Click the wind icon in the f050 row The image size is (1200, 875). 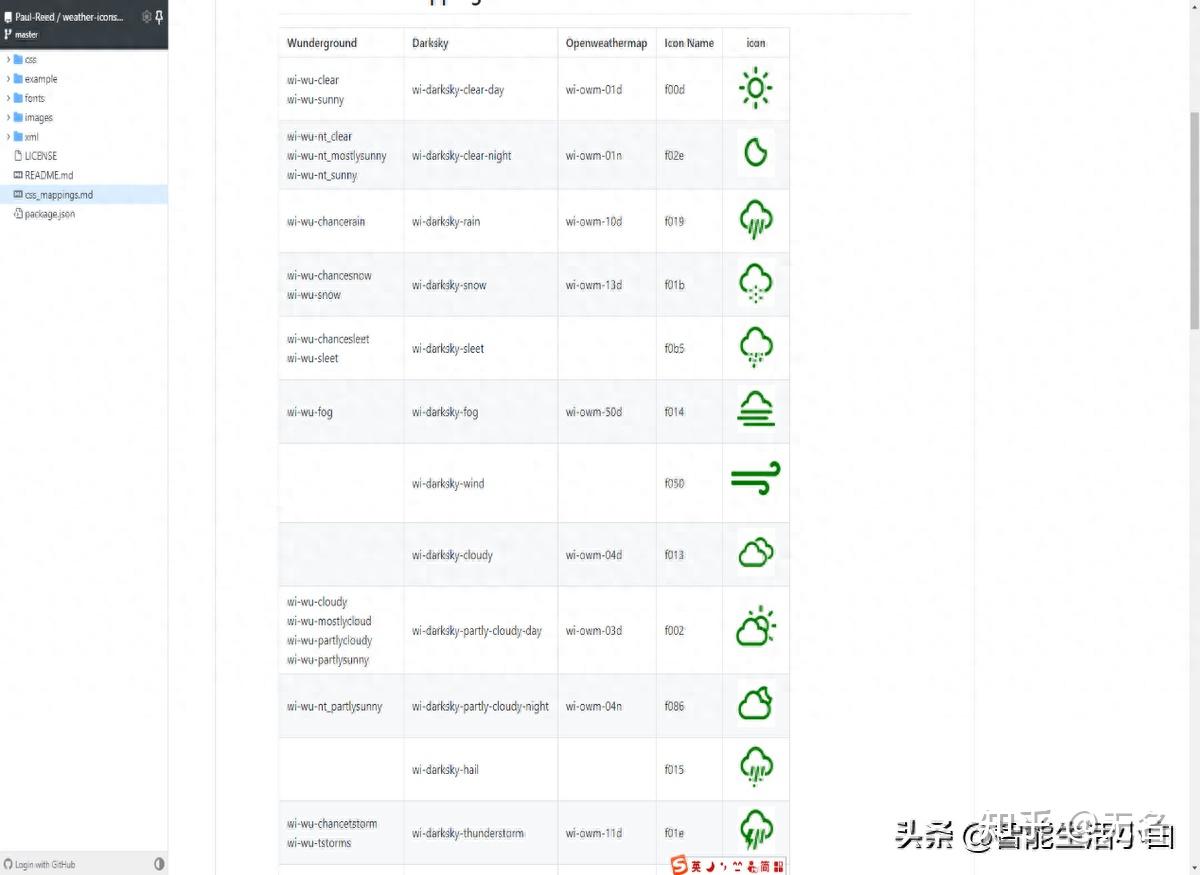coord(756,479)
